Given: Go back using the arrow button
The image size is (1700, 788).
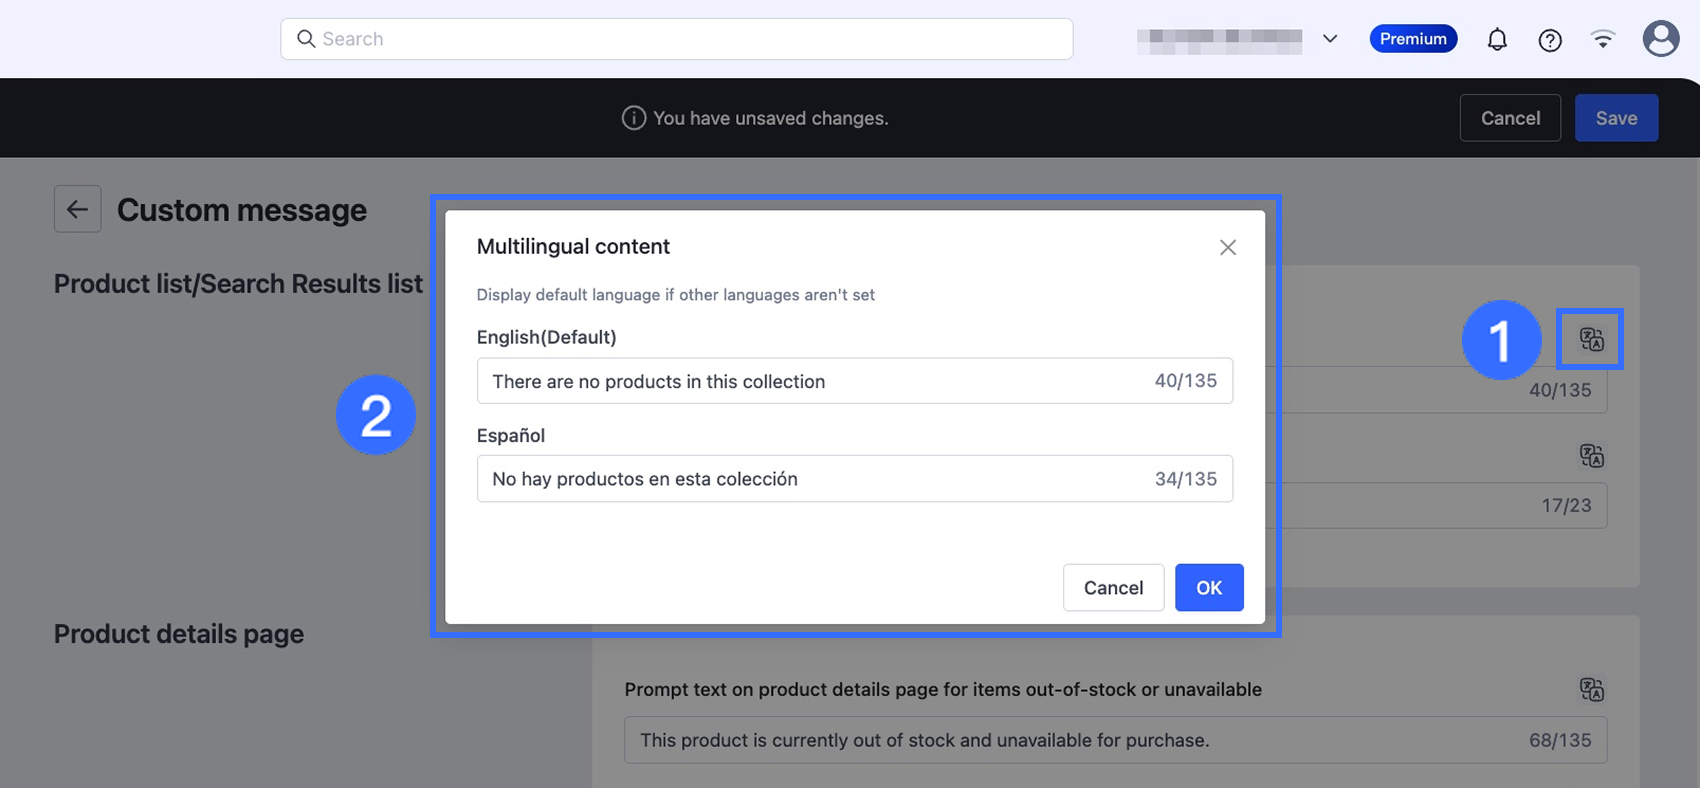Looking at the screenshot, I should coord(77,209).
